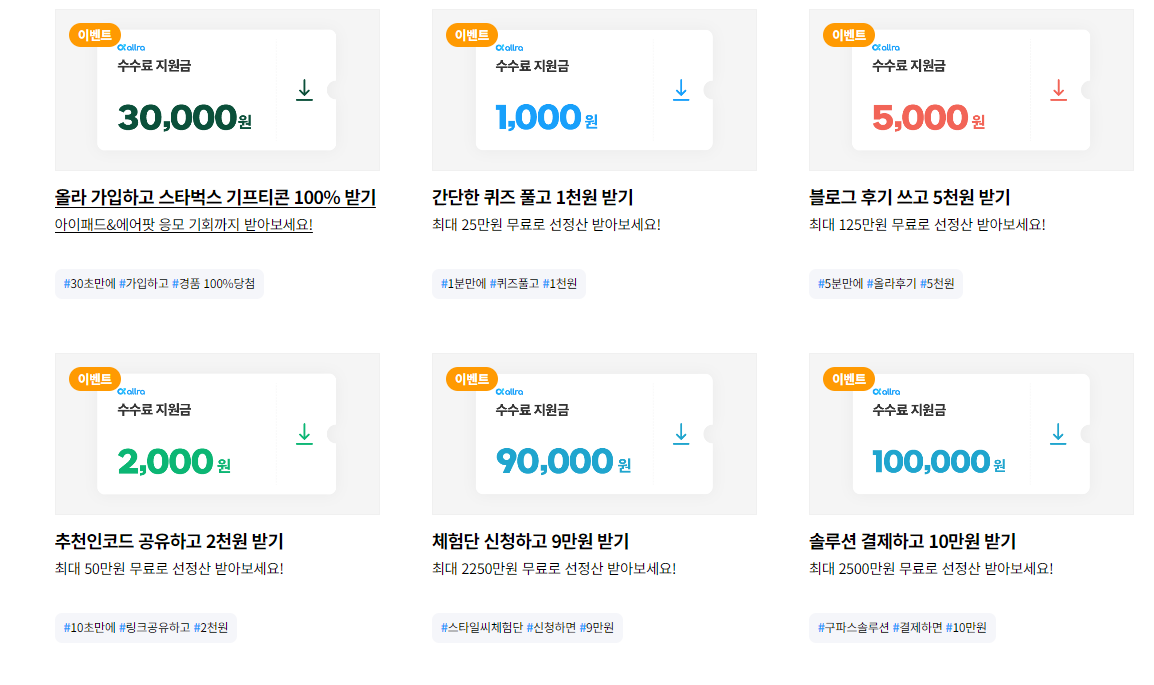1154x685 pixels.
Task: Click hashtag chip #1분만에 #퀴즈풀고 #1천원
Action: coord(509,284)
